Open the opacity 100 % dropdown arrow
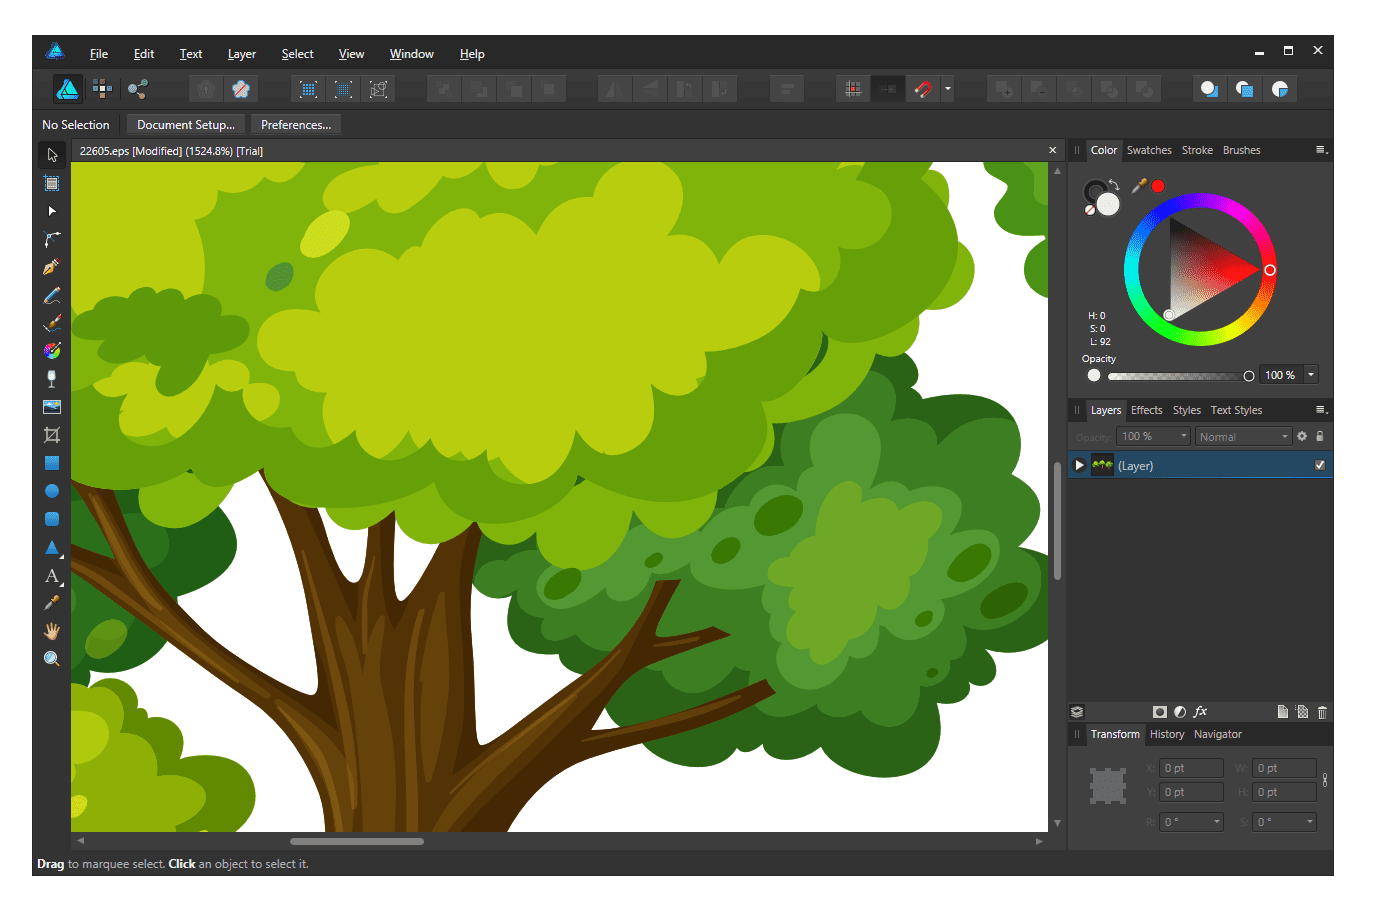Screen dimensions: 1373x916 tap(1311, 375)
